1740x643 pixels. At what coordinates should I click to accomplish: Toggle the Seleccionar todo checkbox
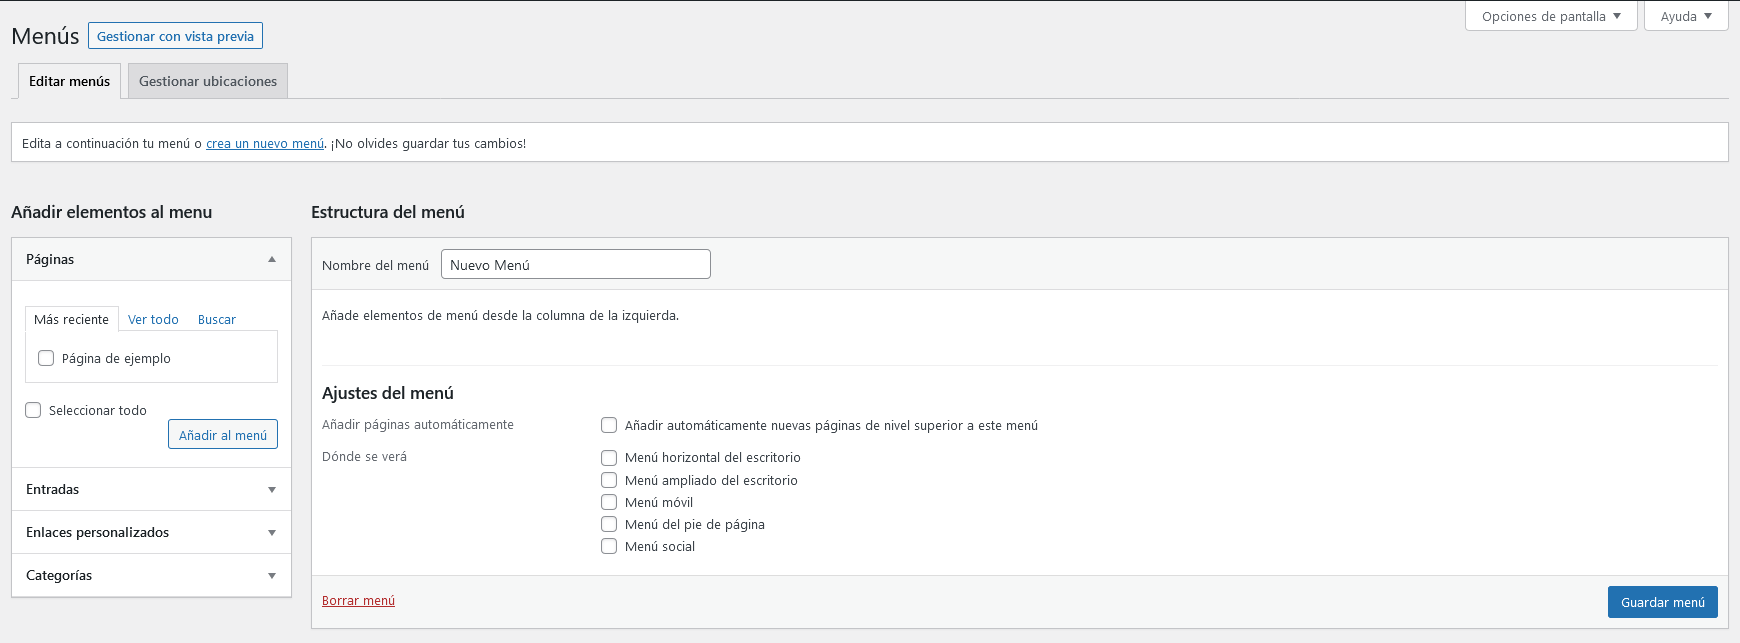33,410
